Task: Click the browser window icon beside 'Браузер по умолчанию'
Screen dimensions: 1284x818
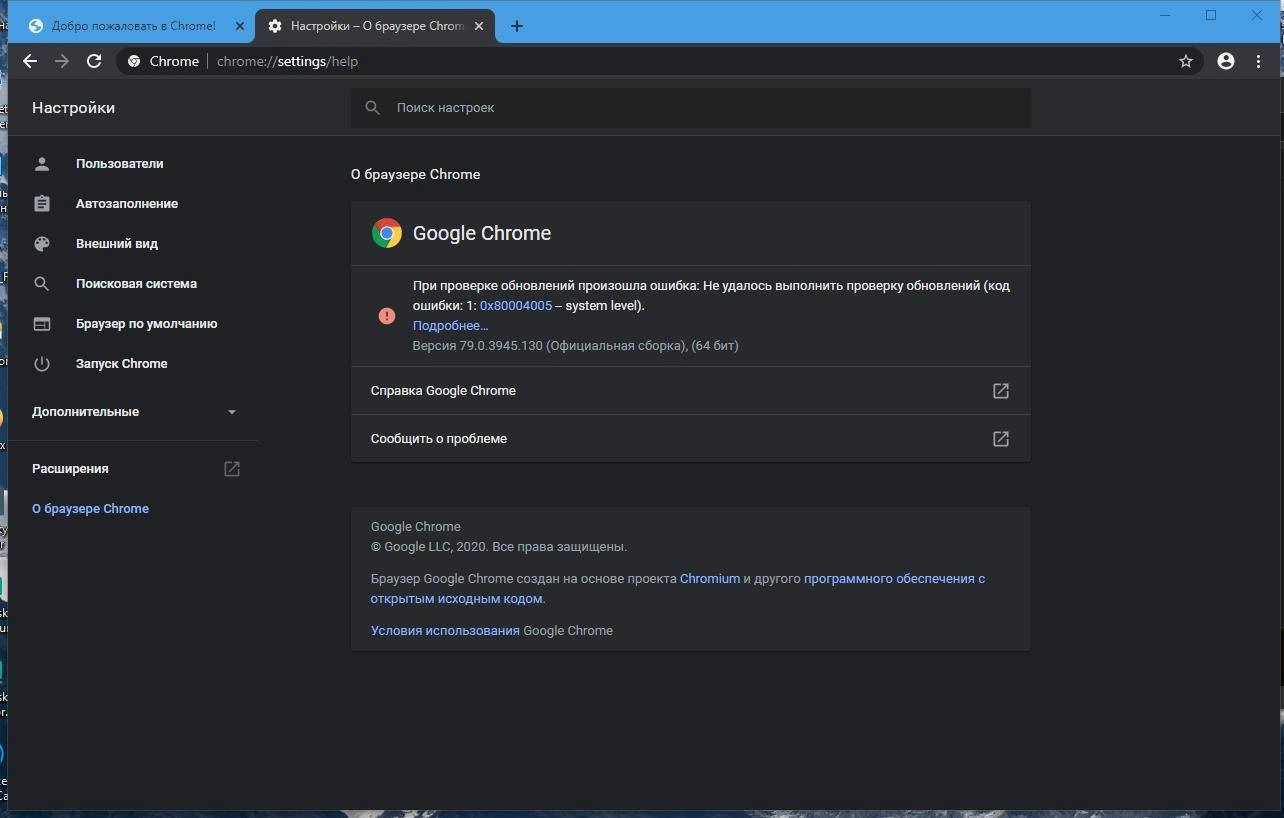Action: point(42,323)
